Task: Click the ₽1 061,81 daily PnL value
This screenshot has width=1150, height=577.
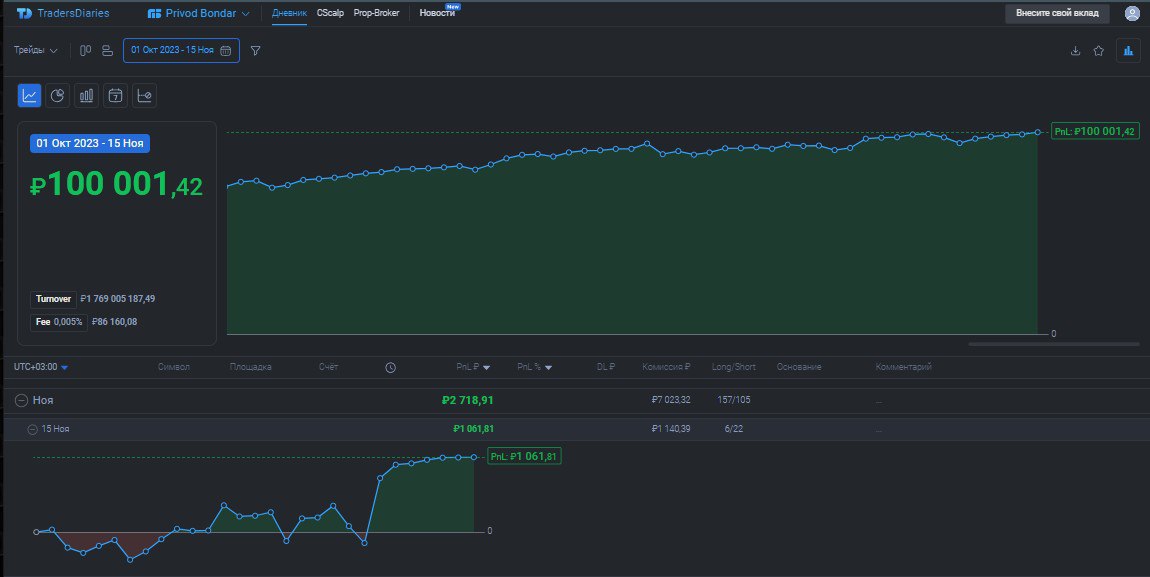Action: tap(474, 429)
